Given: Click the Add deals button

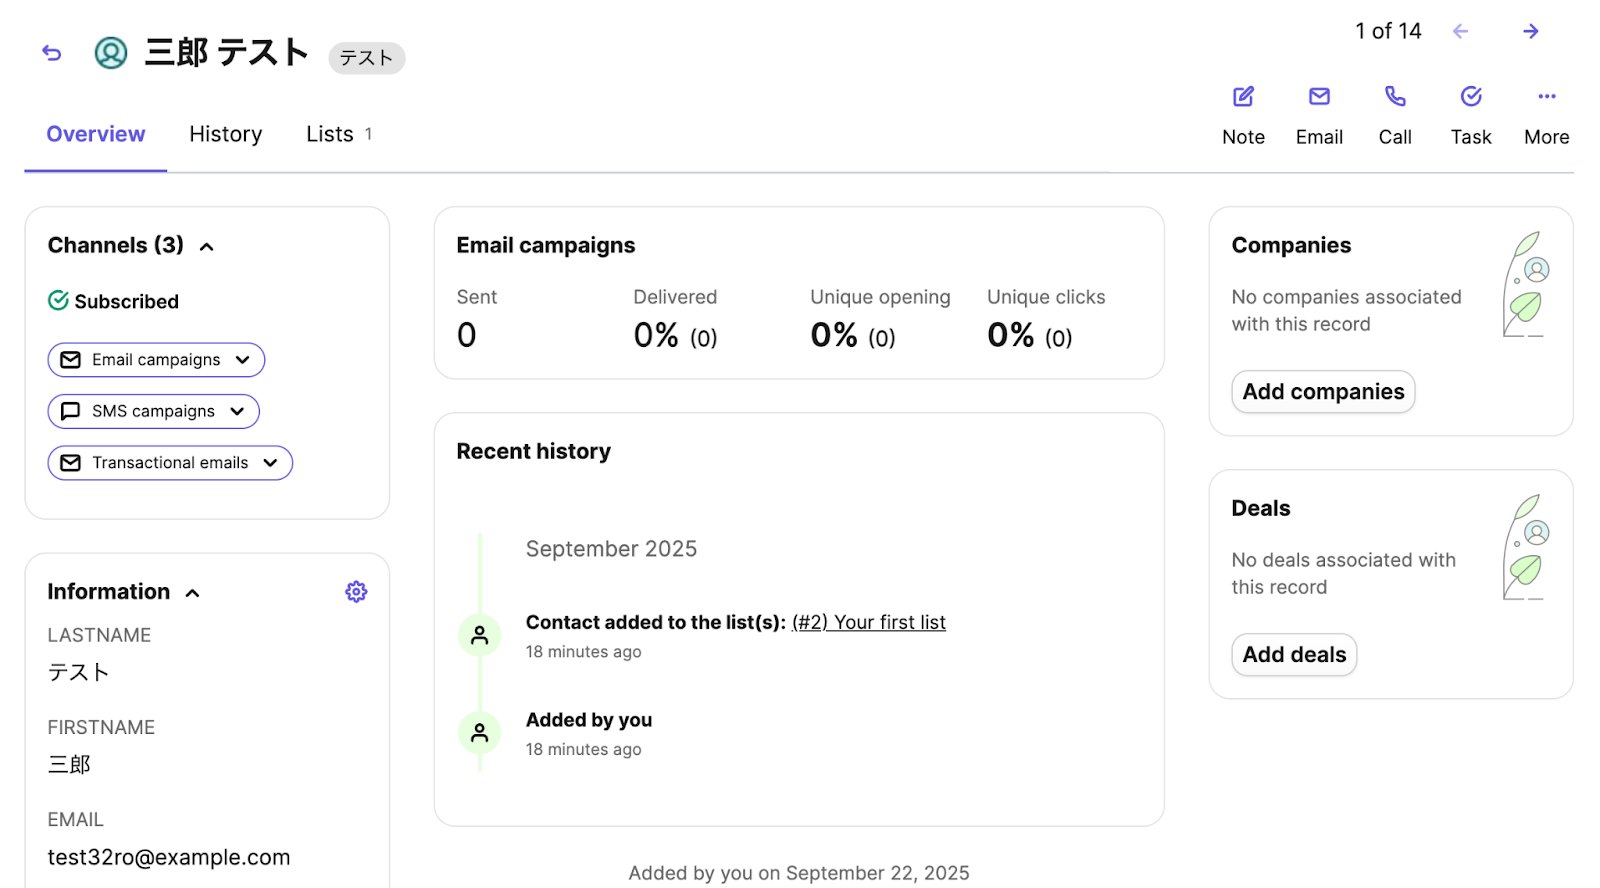Looking at the screenshot, I should tap(1294, 655).
